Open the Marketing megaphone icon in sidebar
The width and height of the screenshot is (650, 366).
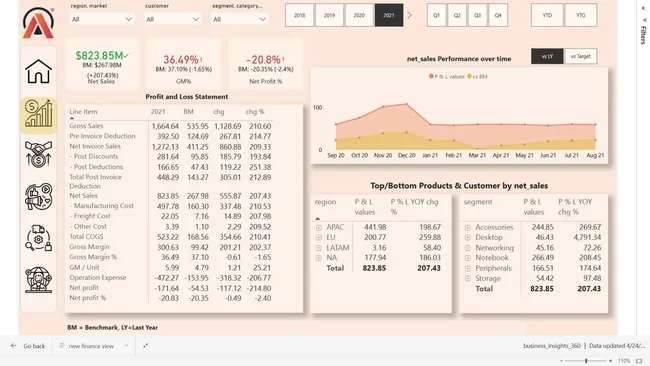click(x=39, y=196)
